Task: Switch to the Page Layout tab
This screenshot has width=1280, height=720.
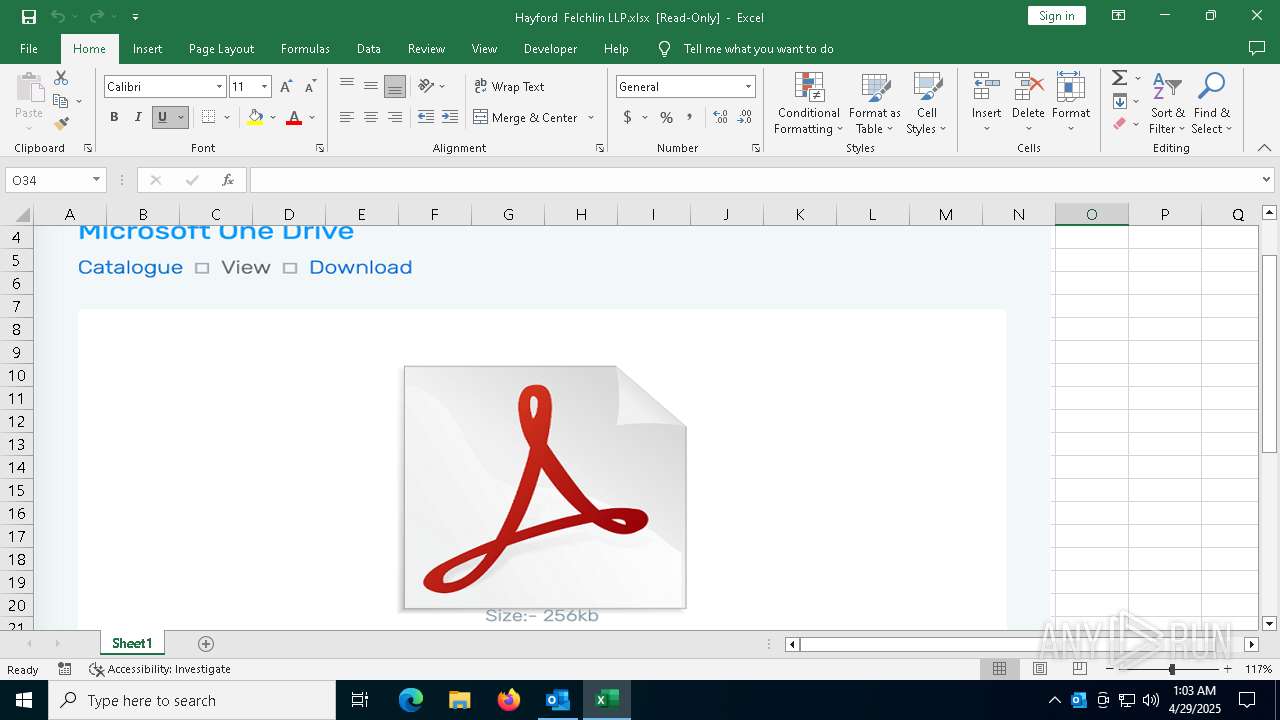Action: click(x=221, y=48)
